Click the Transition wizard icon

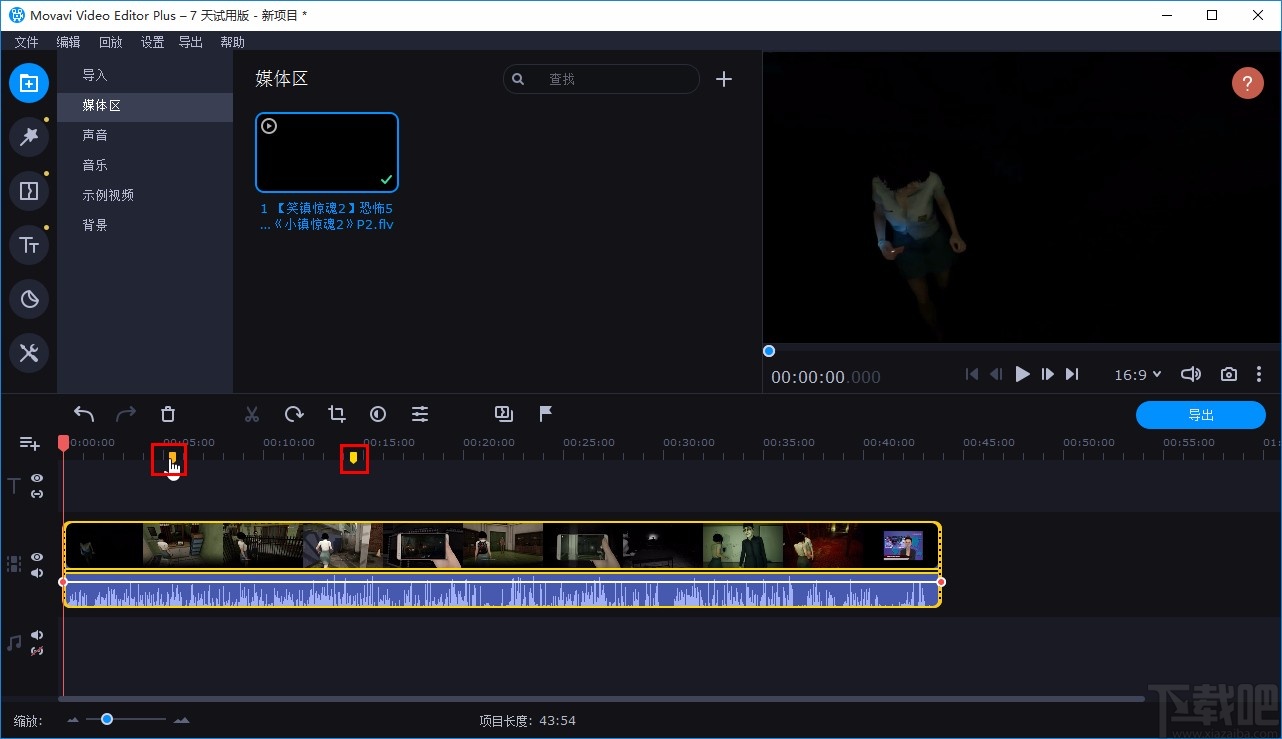pos(504,414)
